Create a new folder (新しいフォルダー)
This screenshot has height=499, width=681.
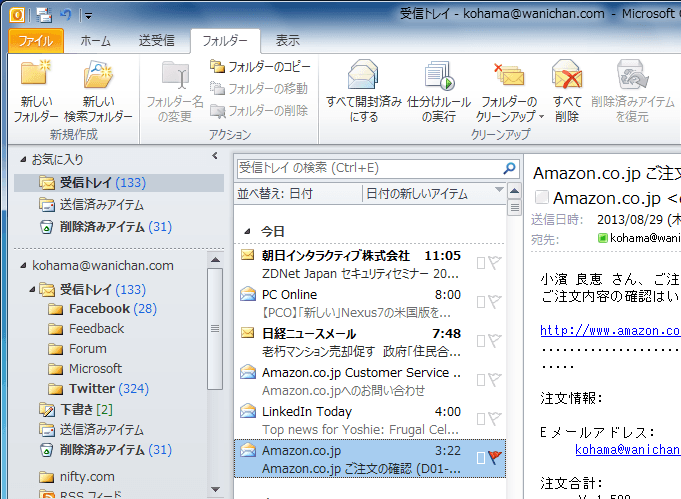36,91
